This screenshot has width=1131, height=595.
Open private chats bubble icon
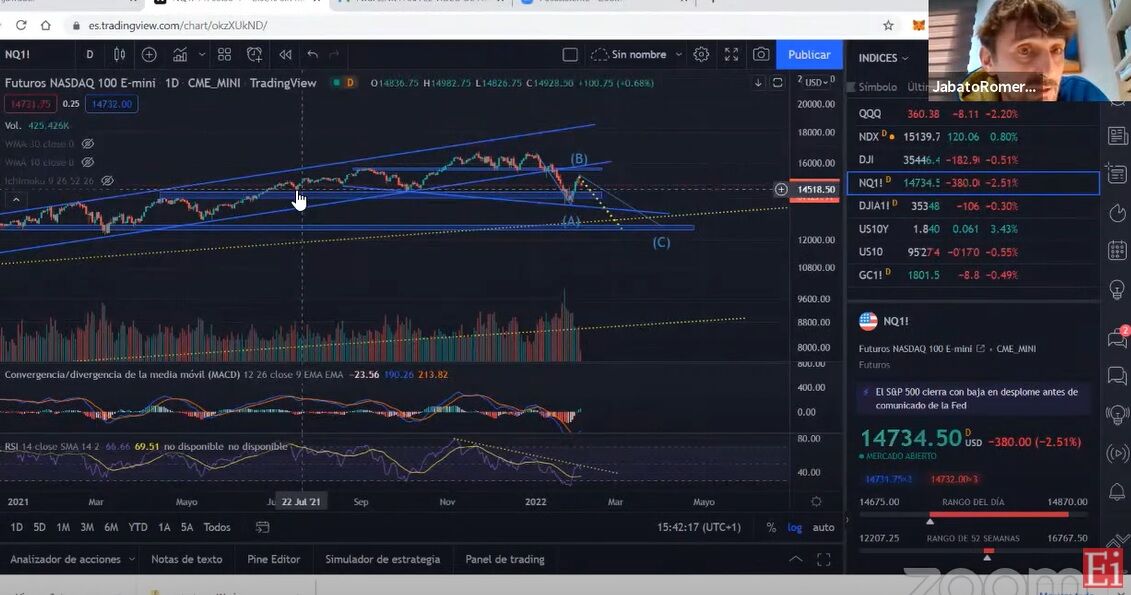[x=1117, y=375]
